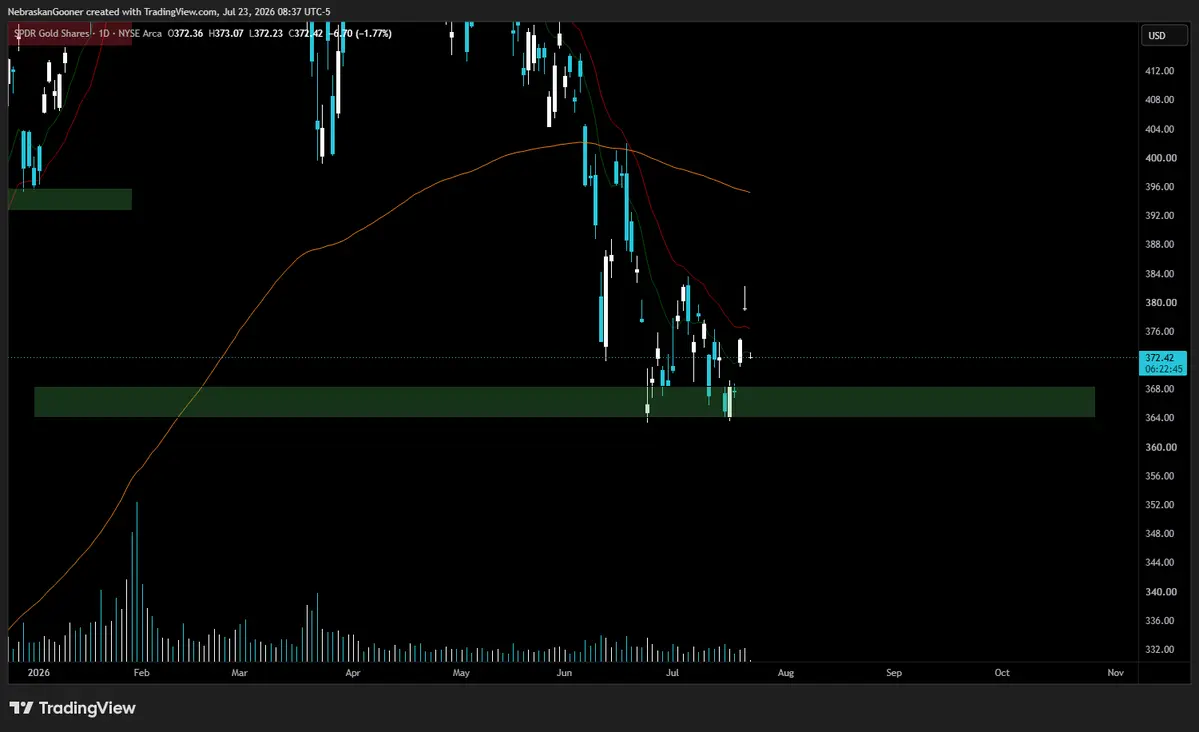
Task: Click the low value L372.23
Action: pos(265,34)
